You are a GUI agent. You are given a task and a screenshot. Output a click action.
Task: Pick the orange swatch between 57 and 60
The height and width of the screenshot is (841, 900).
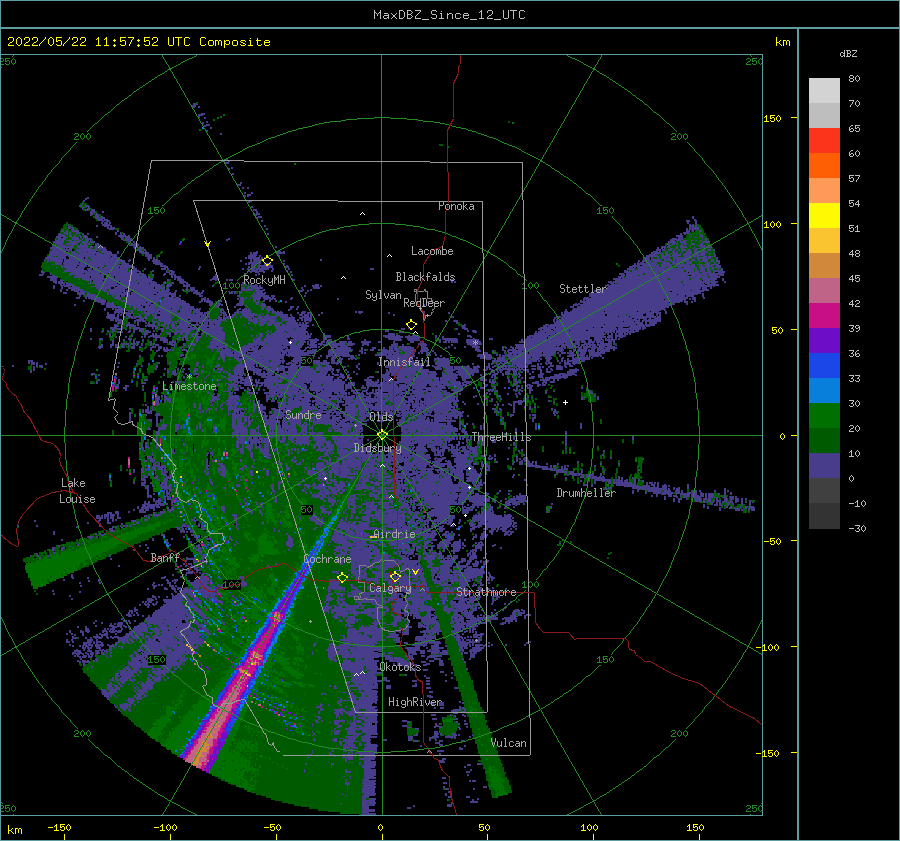(x=824, y=166)
